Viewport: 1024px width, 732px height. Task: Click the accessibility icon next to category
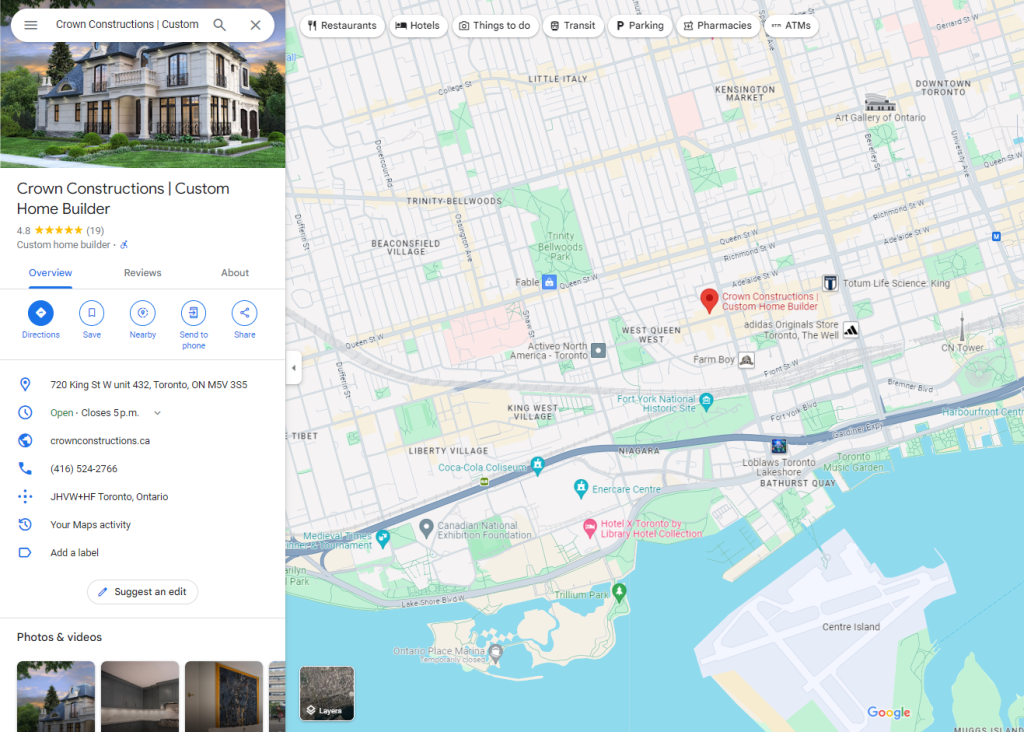tap(124, 244)
